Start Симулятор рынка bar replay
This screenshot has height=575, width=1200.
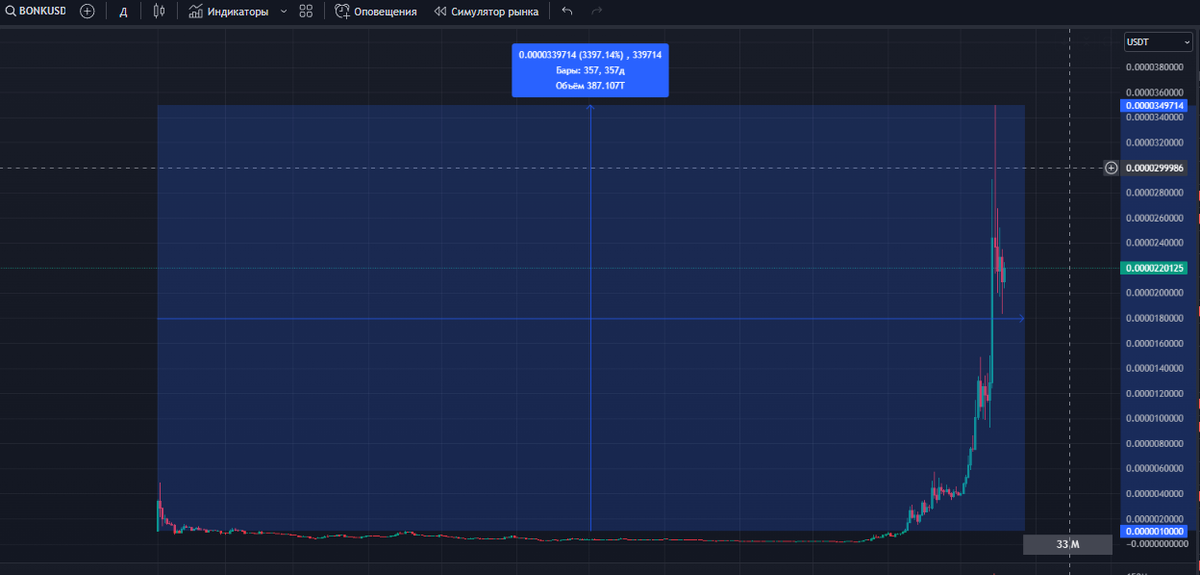[x=487, y=12]
